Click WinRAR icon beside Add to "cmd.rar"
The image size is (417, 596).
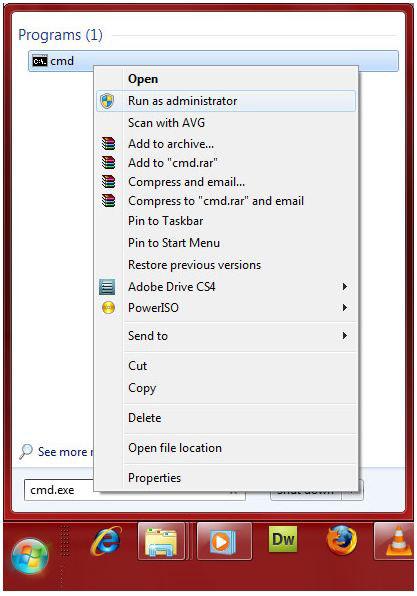108,163
